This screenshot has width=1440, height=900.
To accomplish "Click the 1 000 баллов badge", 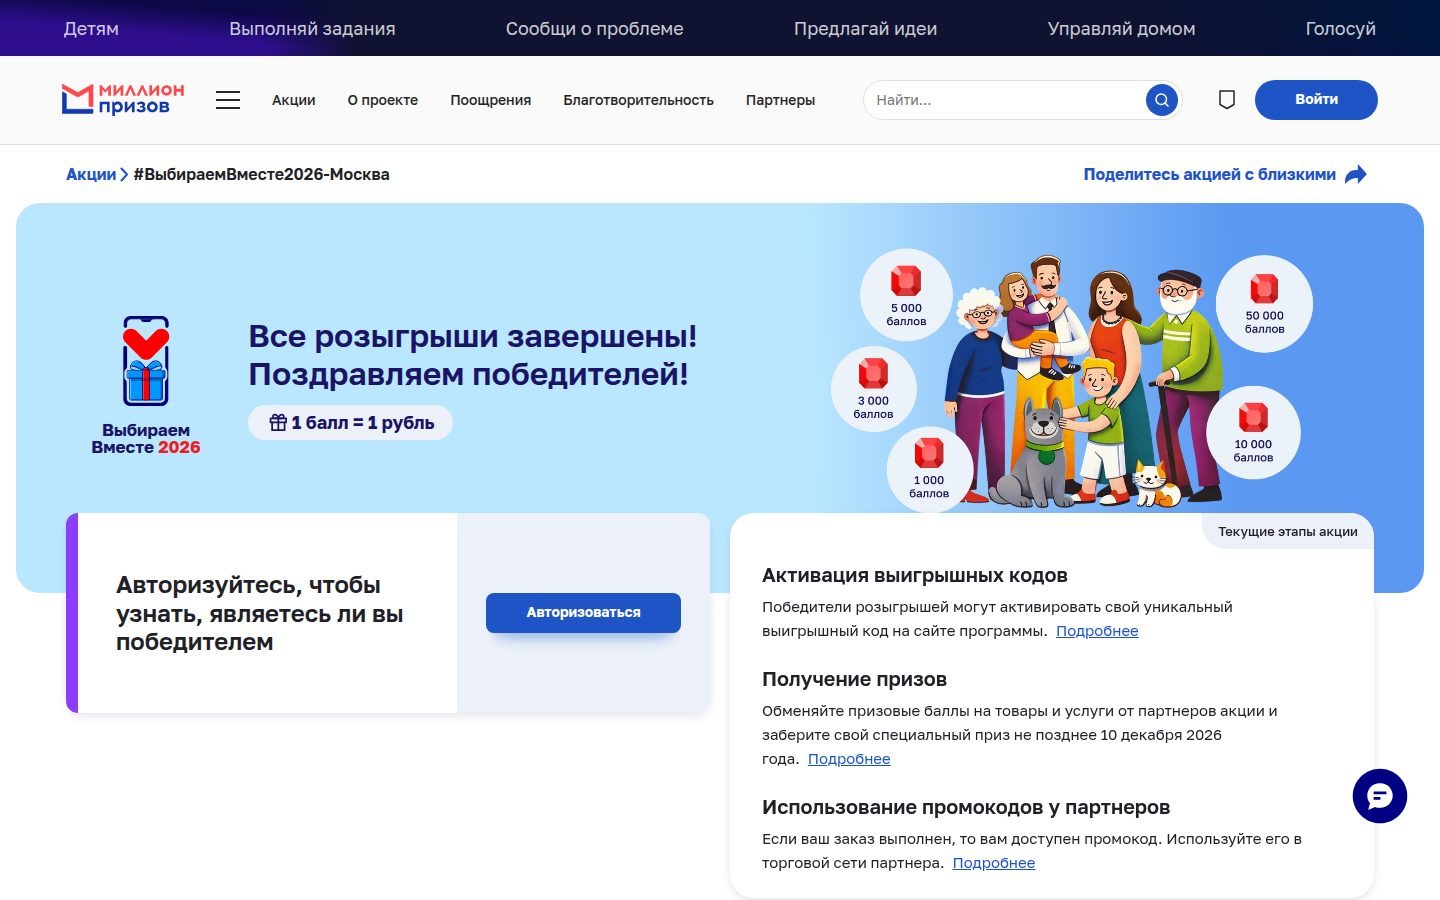I will [x=929, y=468].
